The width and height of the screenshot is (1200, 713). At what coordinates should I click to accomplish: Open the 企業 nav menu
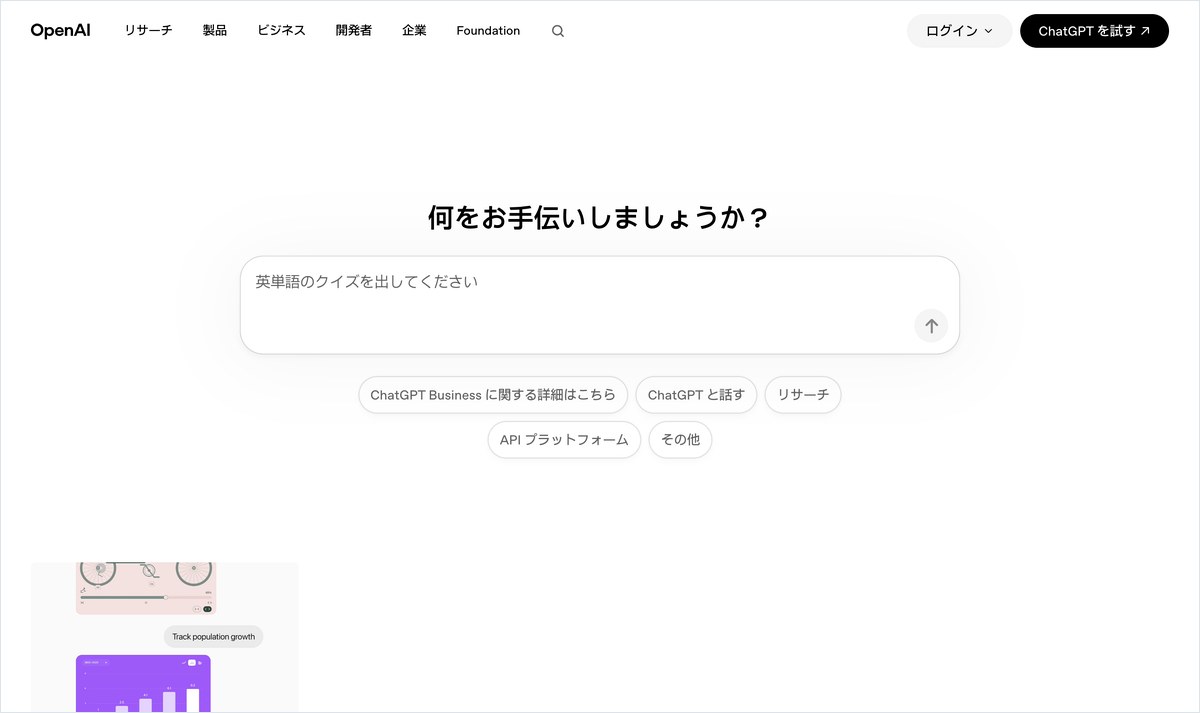pos(414,31)
